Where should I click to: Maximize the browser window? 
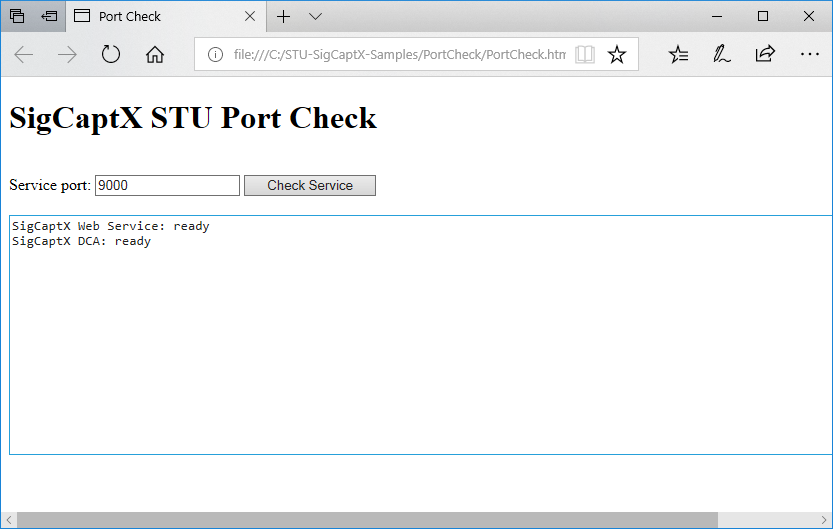click(763, 16)
